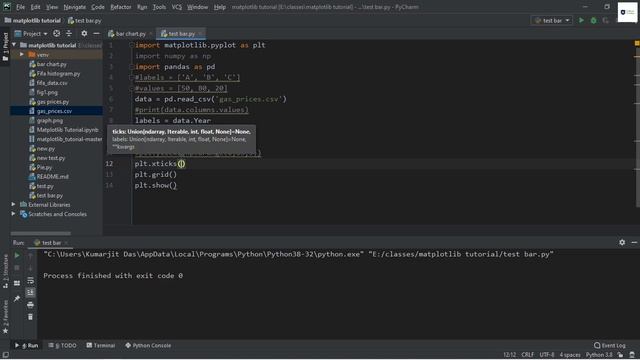Hide the Run tool window

[634, 242]
